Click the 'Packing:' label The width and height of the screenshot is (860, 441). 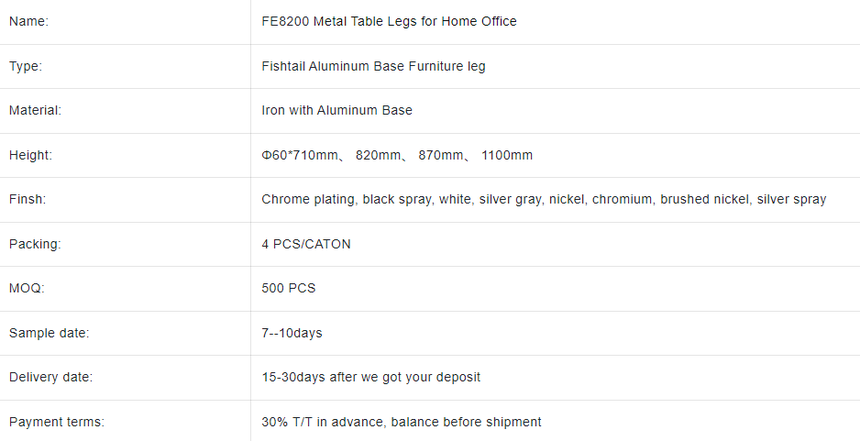tap(35, 244)
